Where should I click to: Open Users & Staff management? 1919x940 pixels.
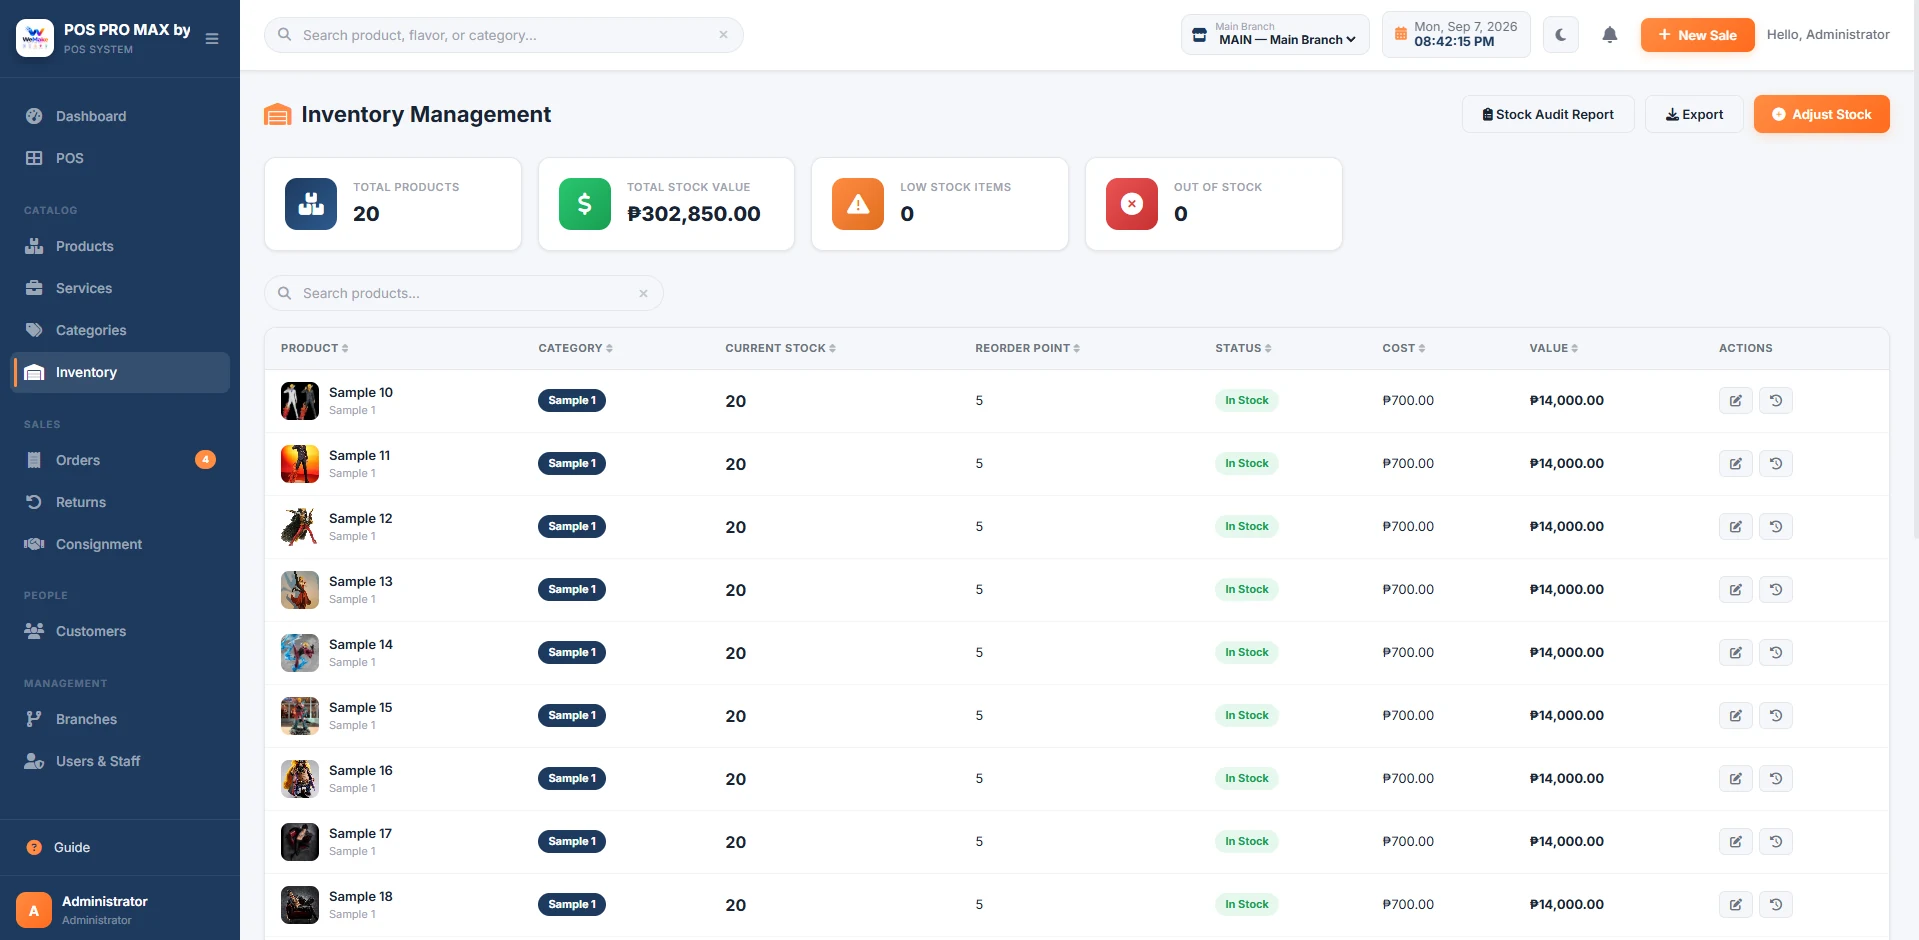coord(120,761)
